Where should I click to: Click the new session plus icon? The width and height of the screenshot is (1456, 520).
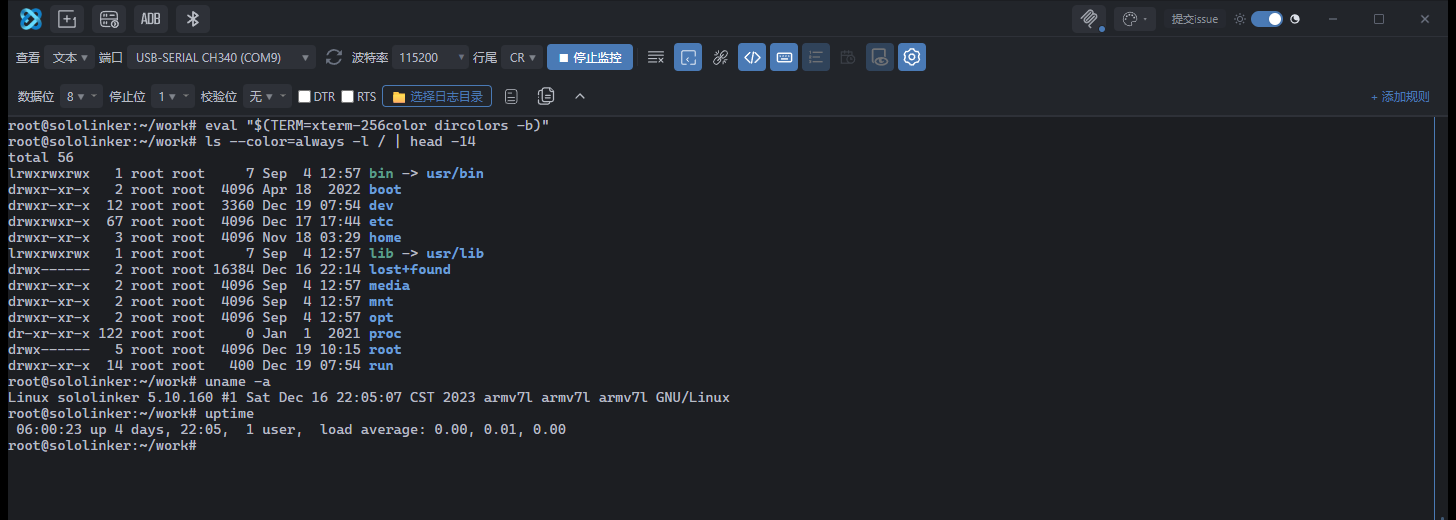[67, 19]
